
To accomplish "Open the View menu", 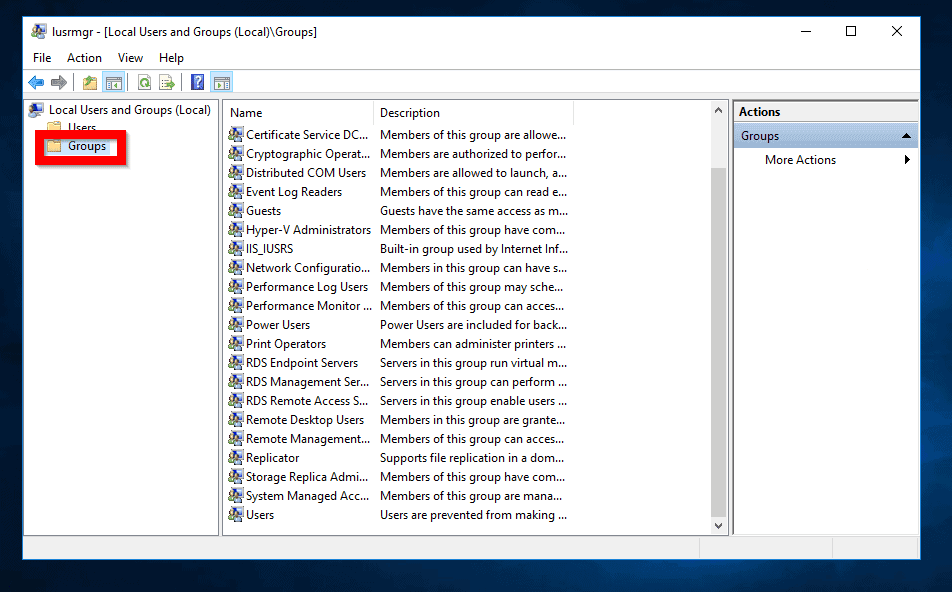I will click(x=130, y=58).
